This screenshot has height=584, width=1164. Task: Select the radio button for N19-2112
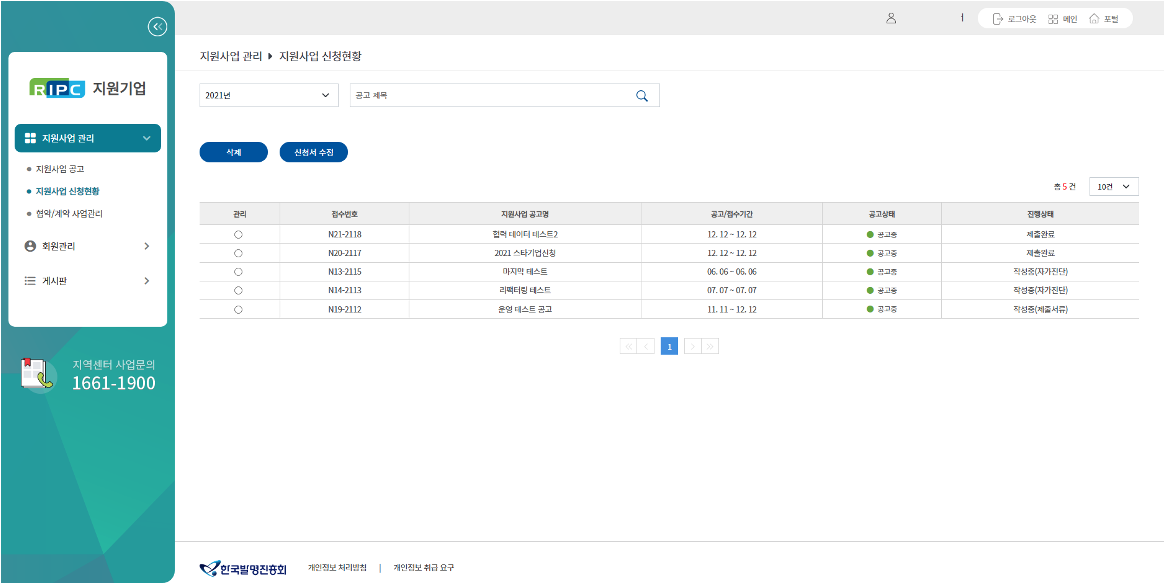[x=238, y=310]
